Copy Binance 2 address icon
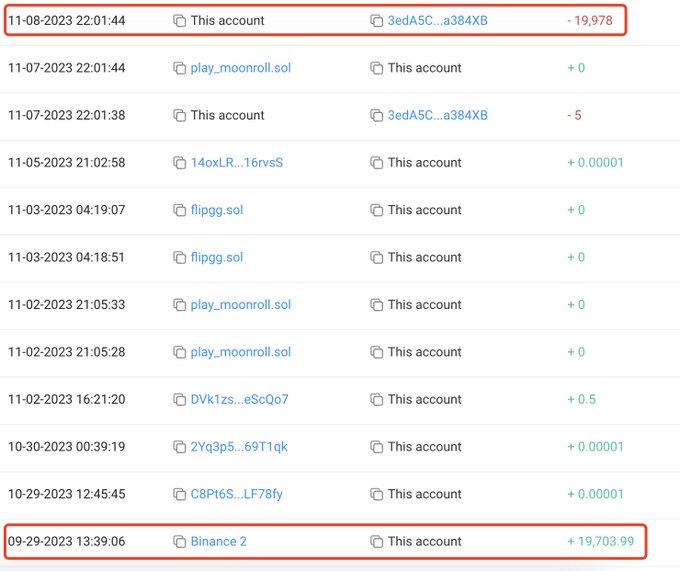Screen dimensions: 680x571 [x=179, y=542]
